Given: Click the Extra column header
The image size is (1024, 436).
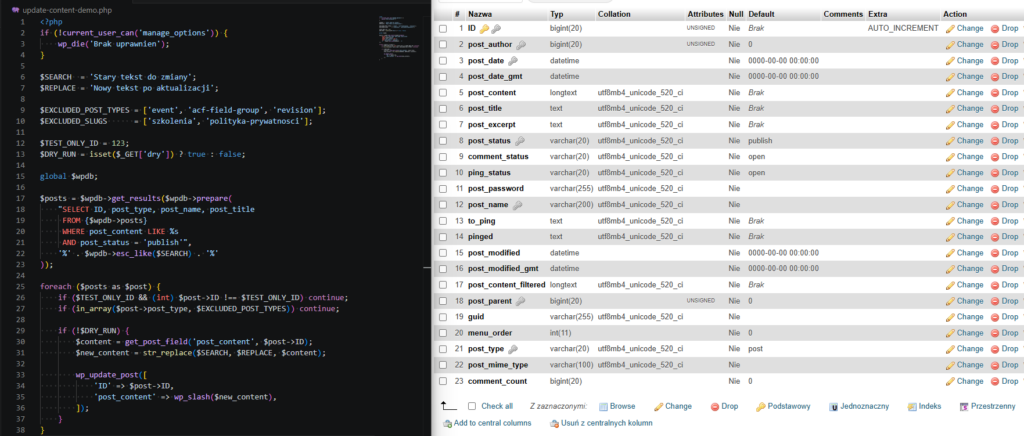Looking at the screenshot, I should click(878, 14).
